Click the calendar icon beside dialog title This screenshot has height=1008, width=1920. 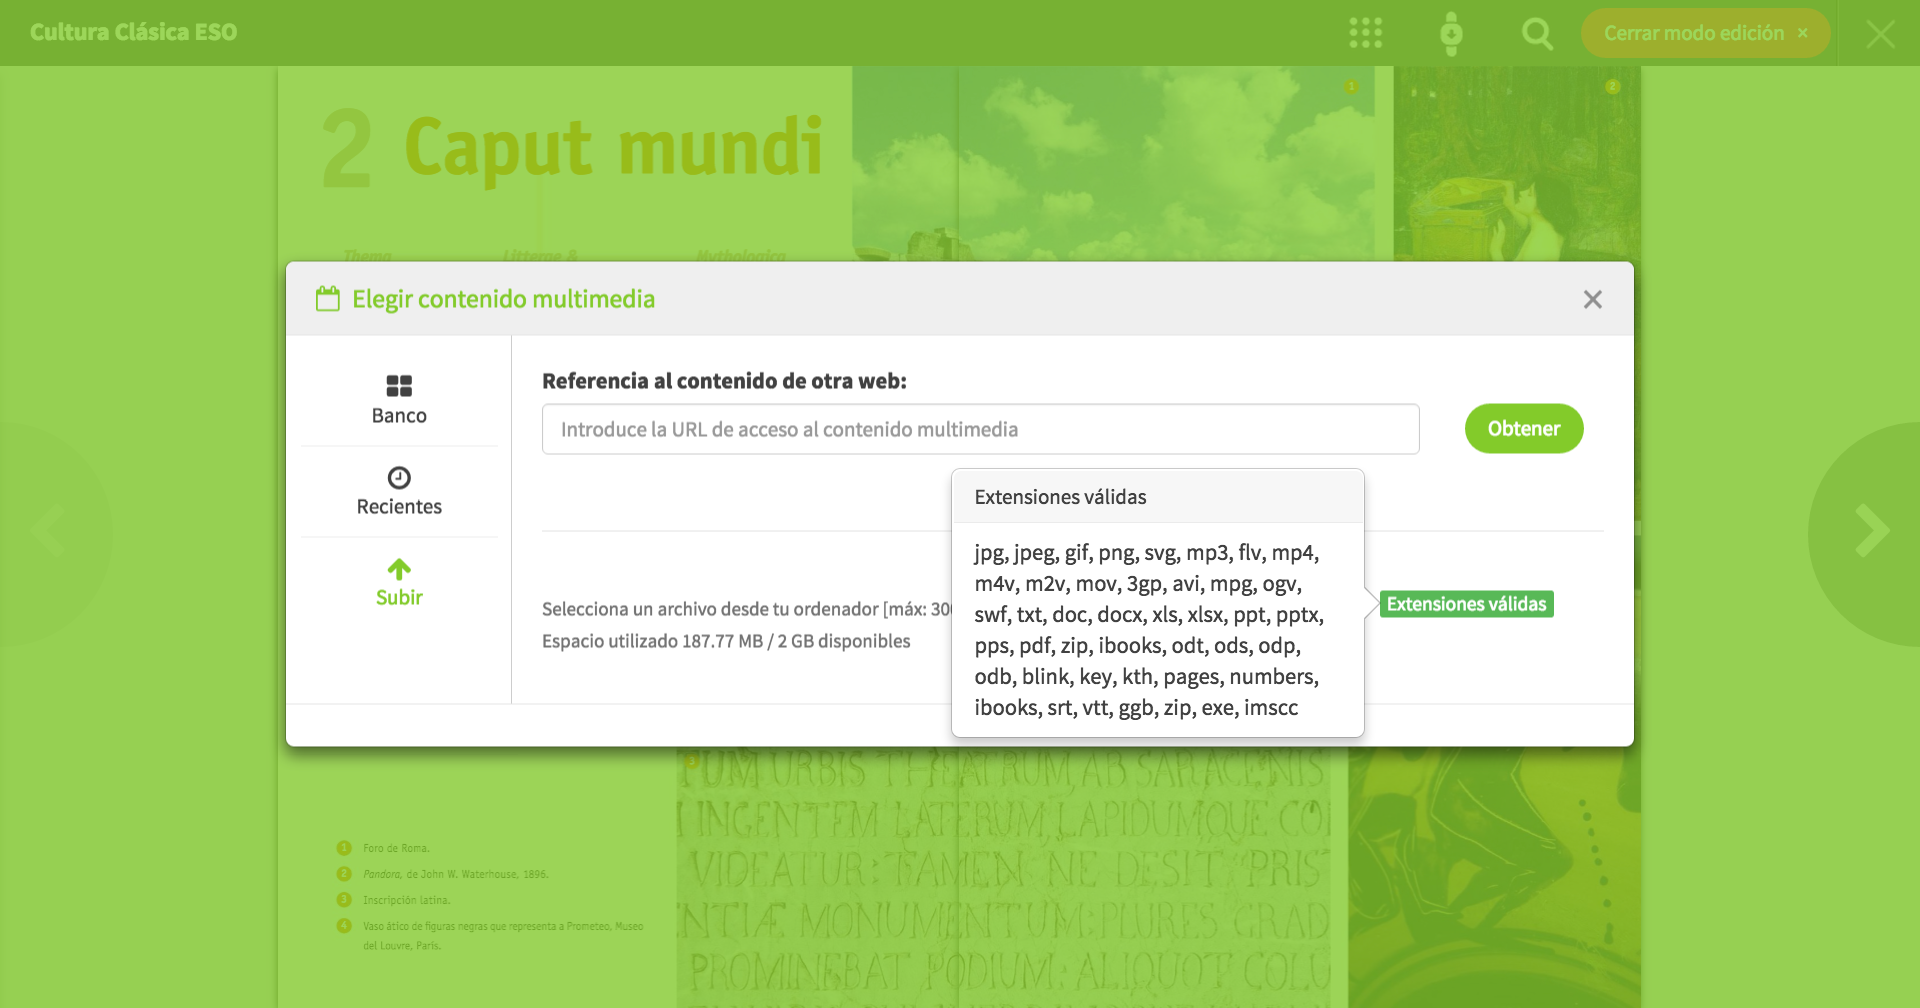[x=328, y=299]
